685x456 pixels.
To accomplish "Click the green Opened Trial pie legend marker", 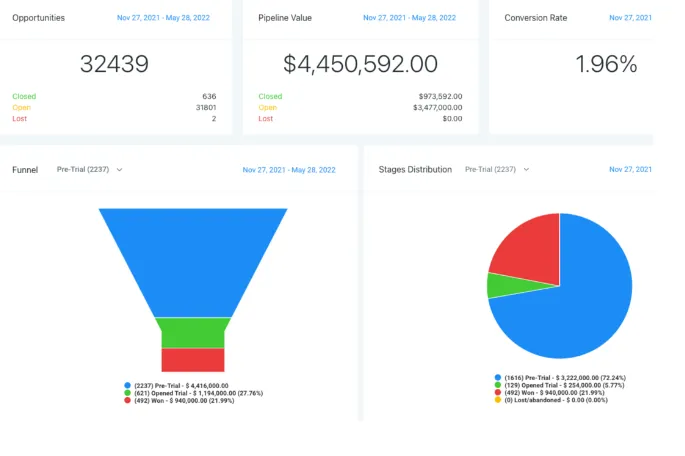I will click(x=498, y=385).
